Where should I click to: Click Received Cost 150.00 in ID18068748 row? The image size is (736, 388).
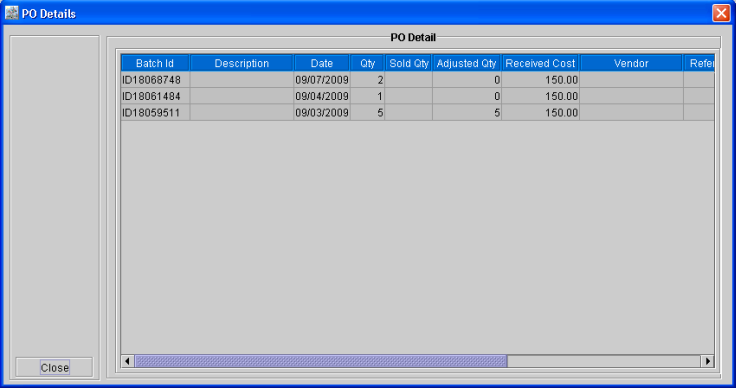click(540, 80)
